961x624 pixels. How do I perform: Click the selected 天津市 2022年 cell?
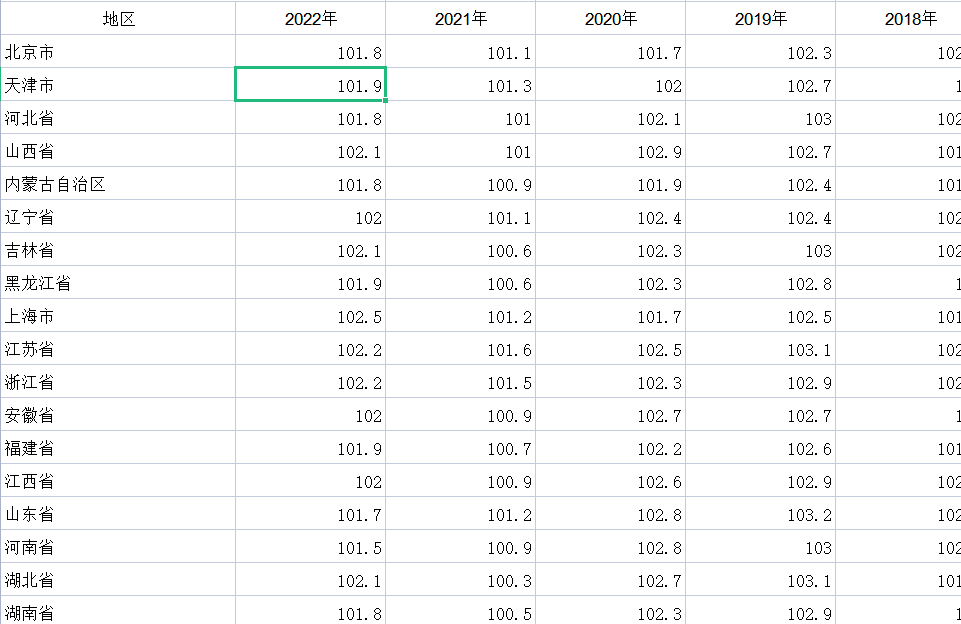click(310, 86)
